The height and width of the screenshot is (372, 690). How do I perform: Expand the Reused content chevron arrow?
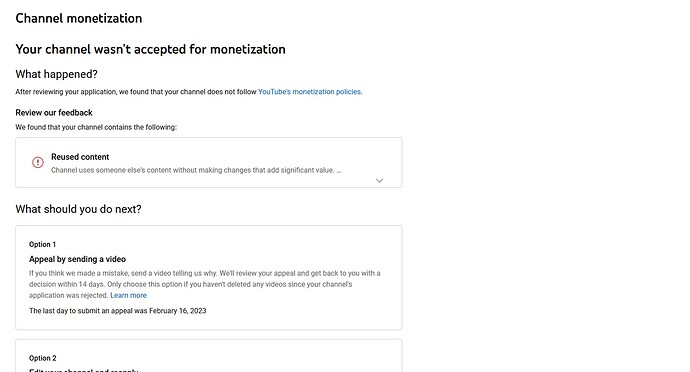(x=379, y=180)
